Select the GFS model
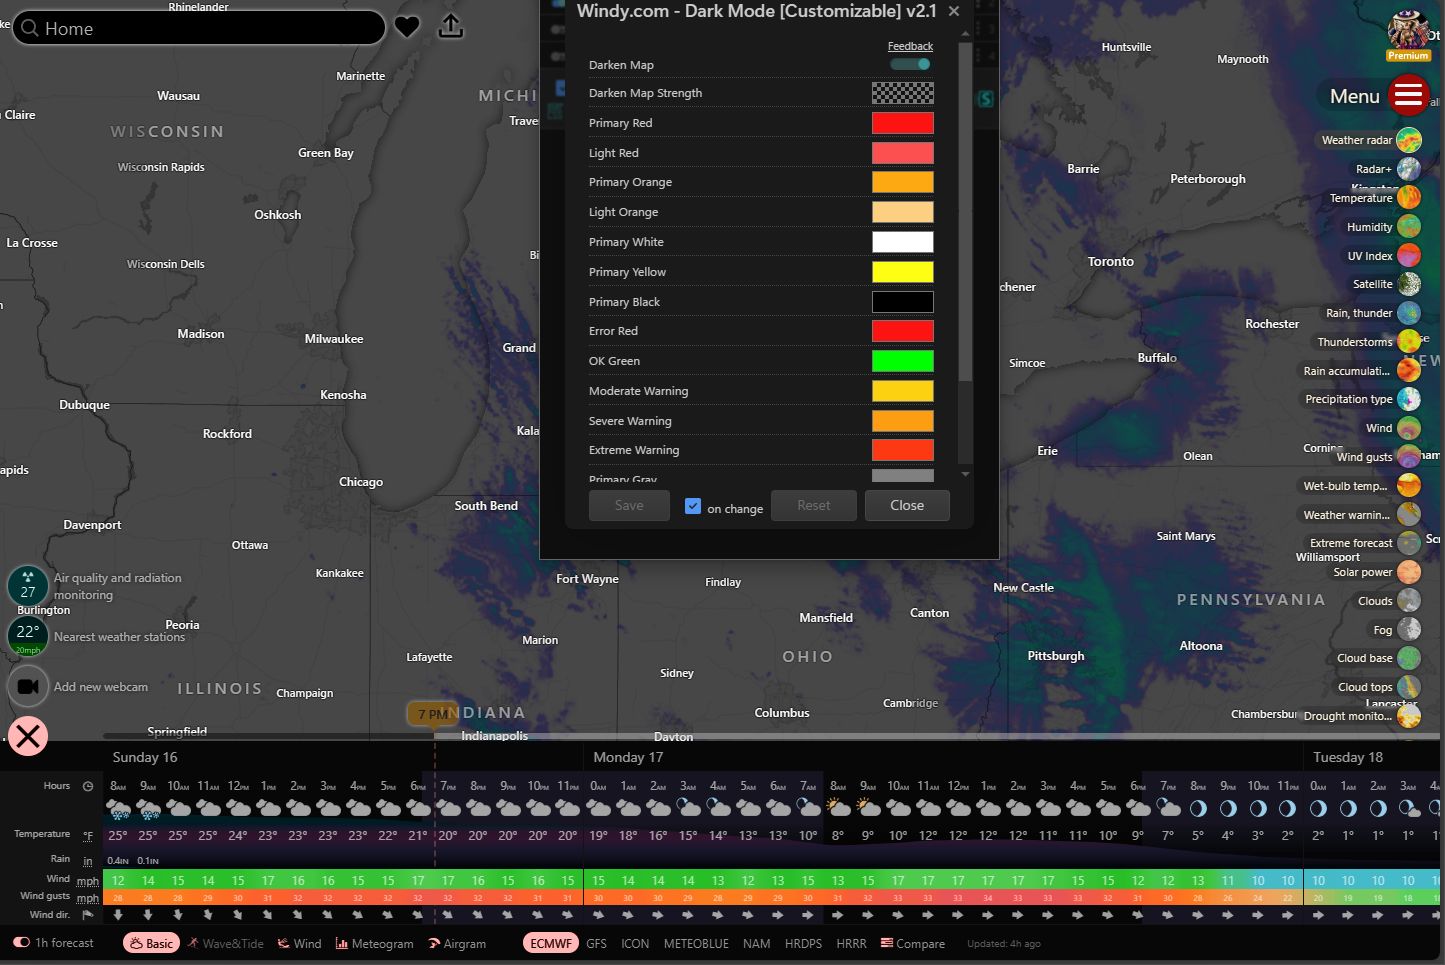The width and height of the screenshot is (1445, 965). (596, 943)
